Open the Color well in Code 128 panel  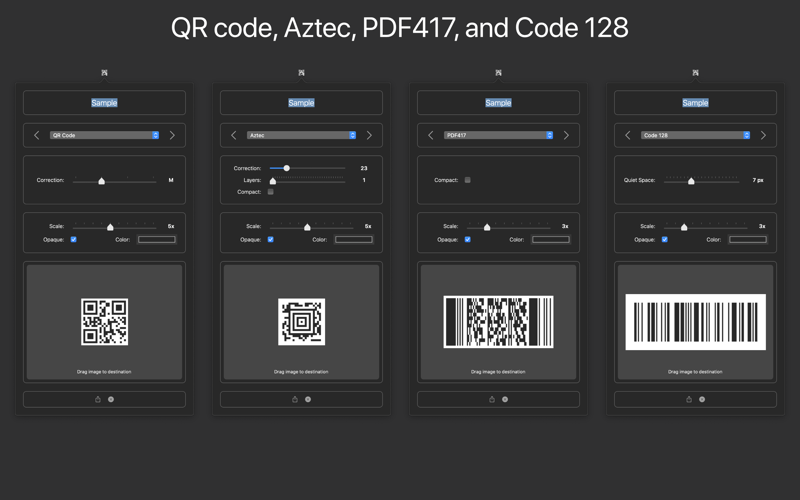(747, 239)
